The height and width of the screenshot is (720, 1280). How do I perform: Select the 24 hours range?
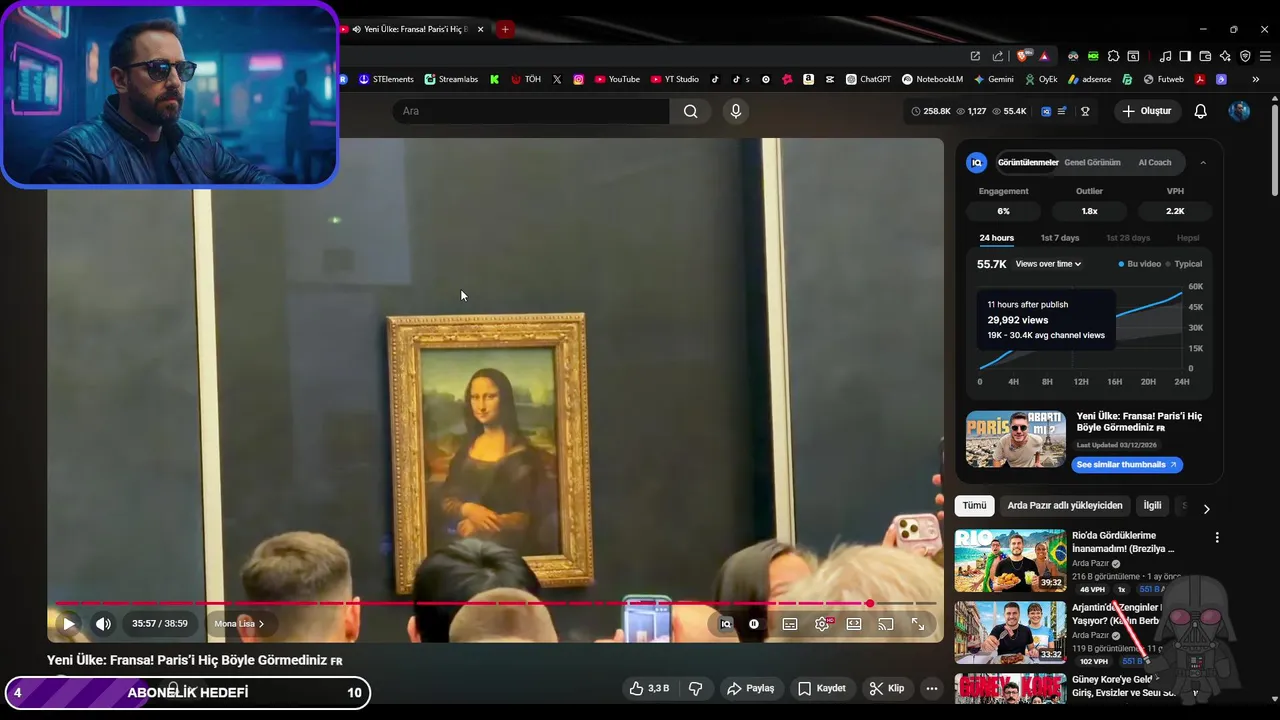click(996, 238)
